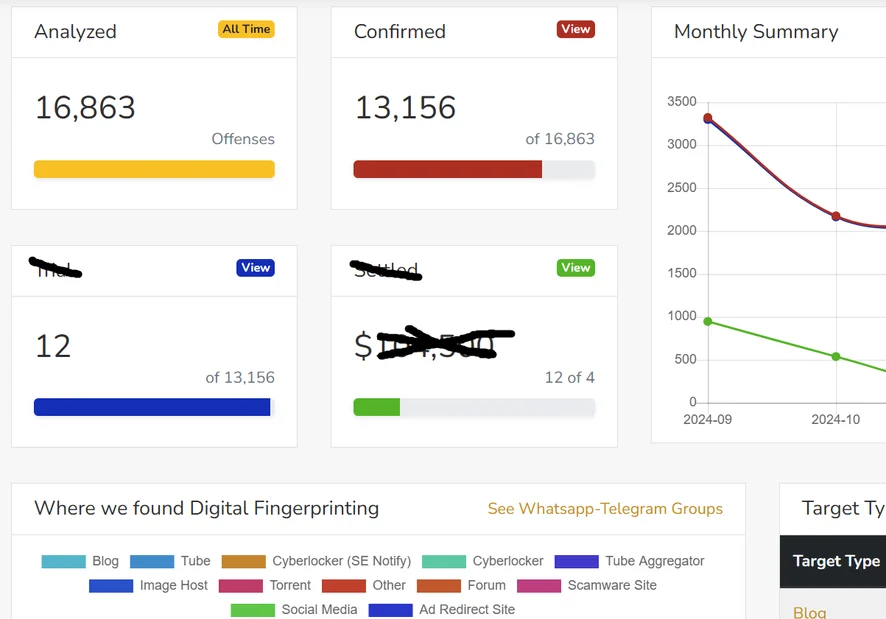The image size is (886, 619).
Task: Toggle the Blog legend entry in chart
Action: pos(80,561)
